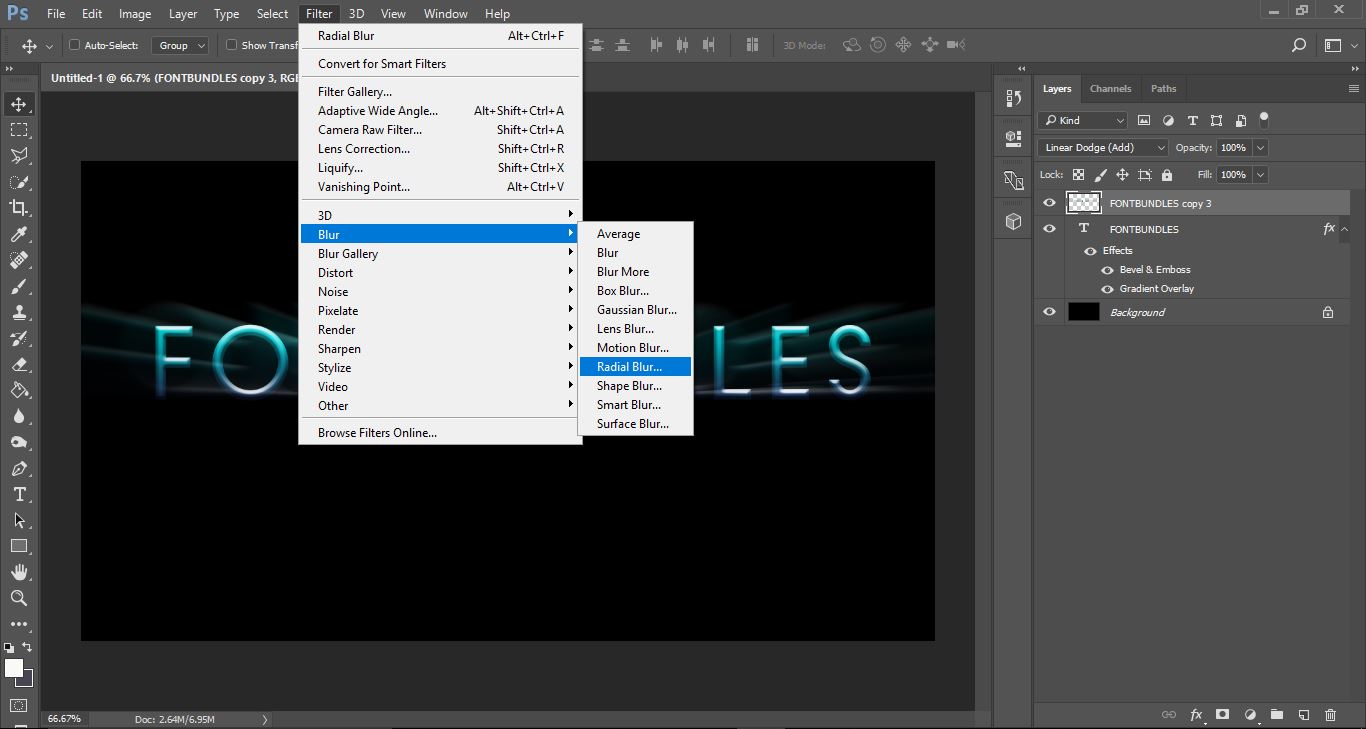Select the Brush tool

18,286
